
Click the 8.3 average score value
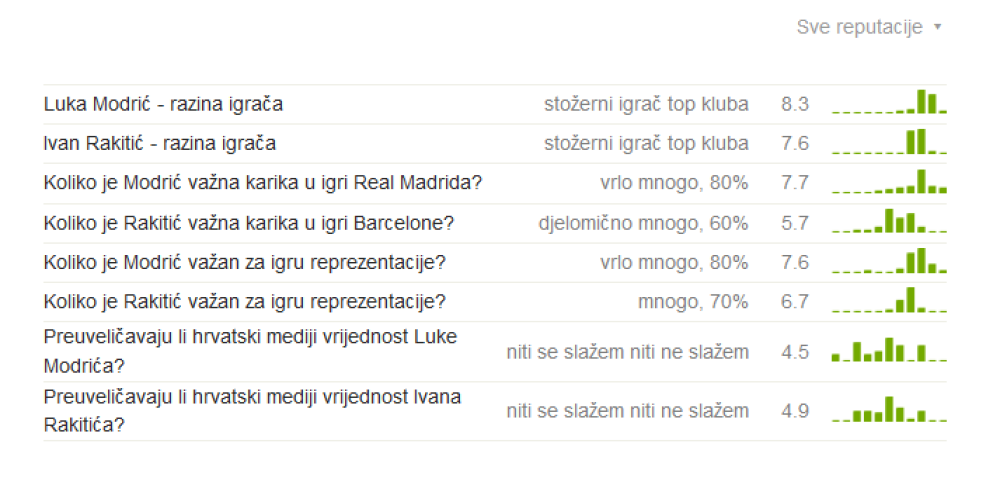[x=795, y=104]
